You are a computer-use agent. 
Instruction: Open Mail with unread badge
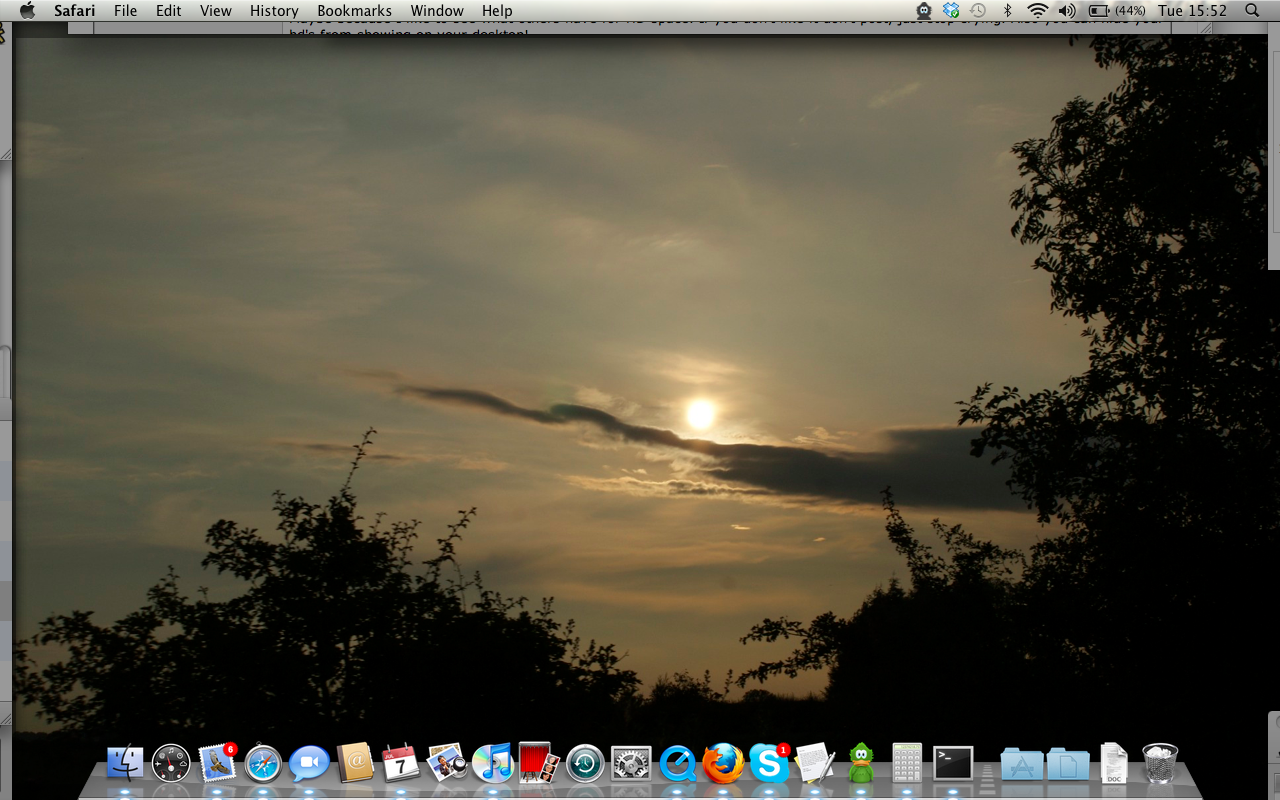click(217, 763)
